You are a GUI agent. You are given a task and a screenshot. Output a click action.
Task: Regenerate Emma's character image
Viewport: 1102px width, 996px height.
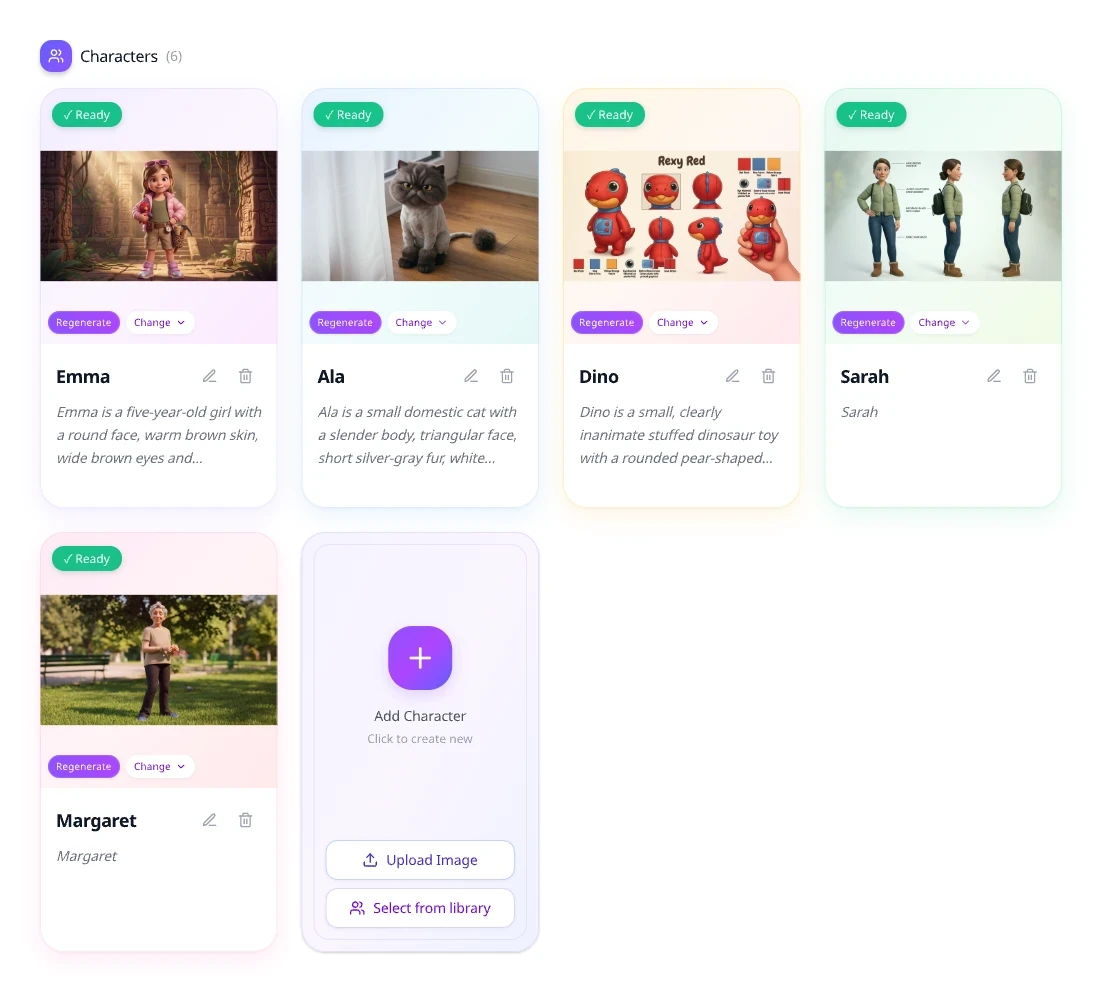(x=84, y=323)
